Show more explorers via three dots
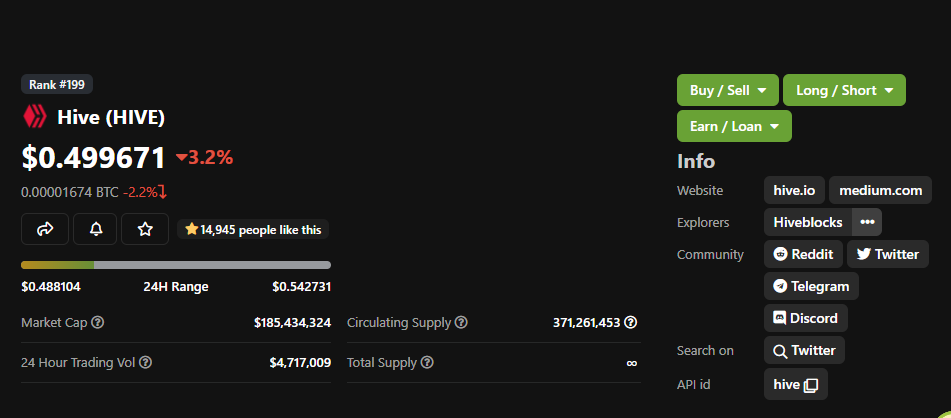The width and height of the screenshot is (951, 418). [867, 222]
